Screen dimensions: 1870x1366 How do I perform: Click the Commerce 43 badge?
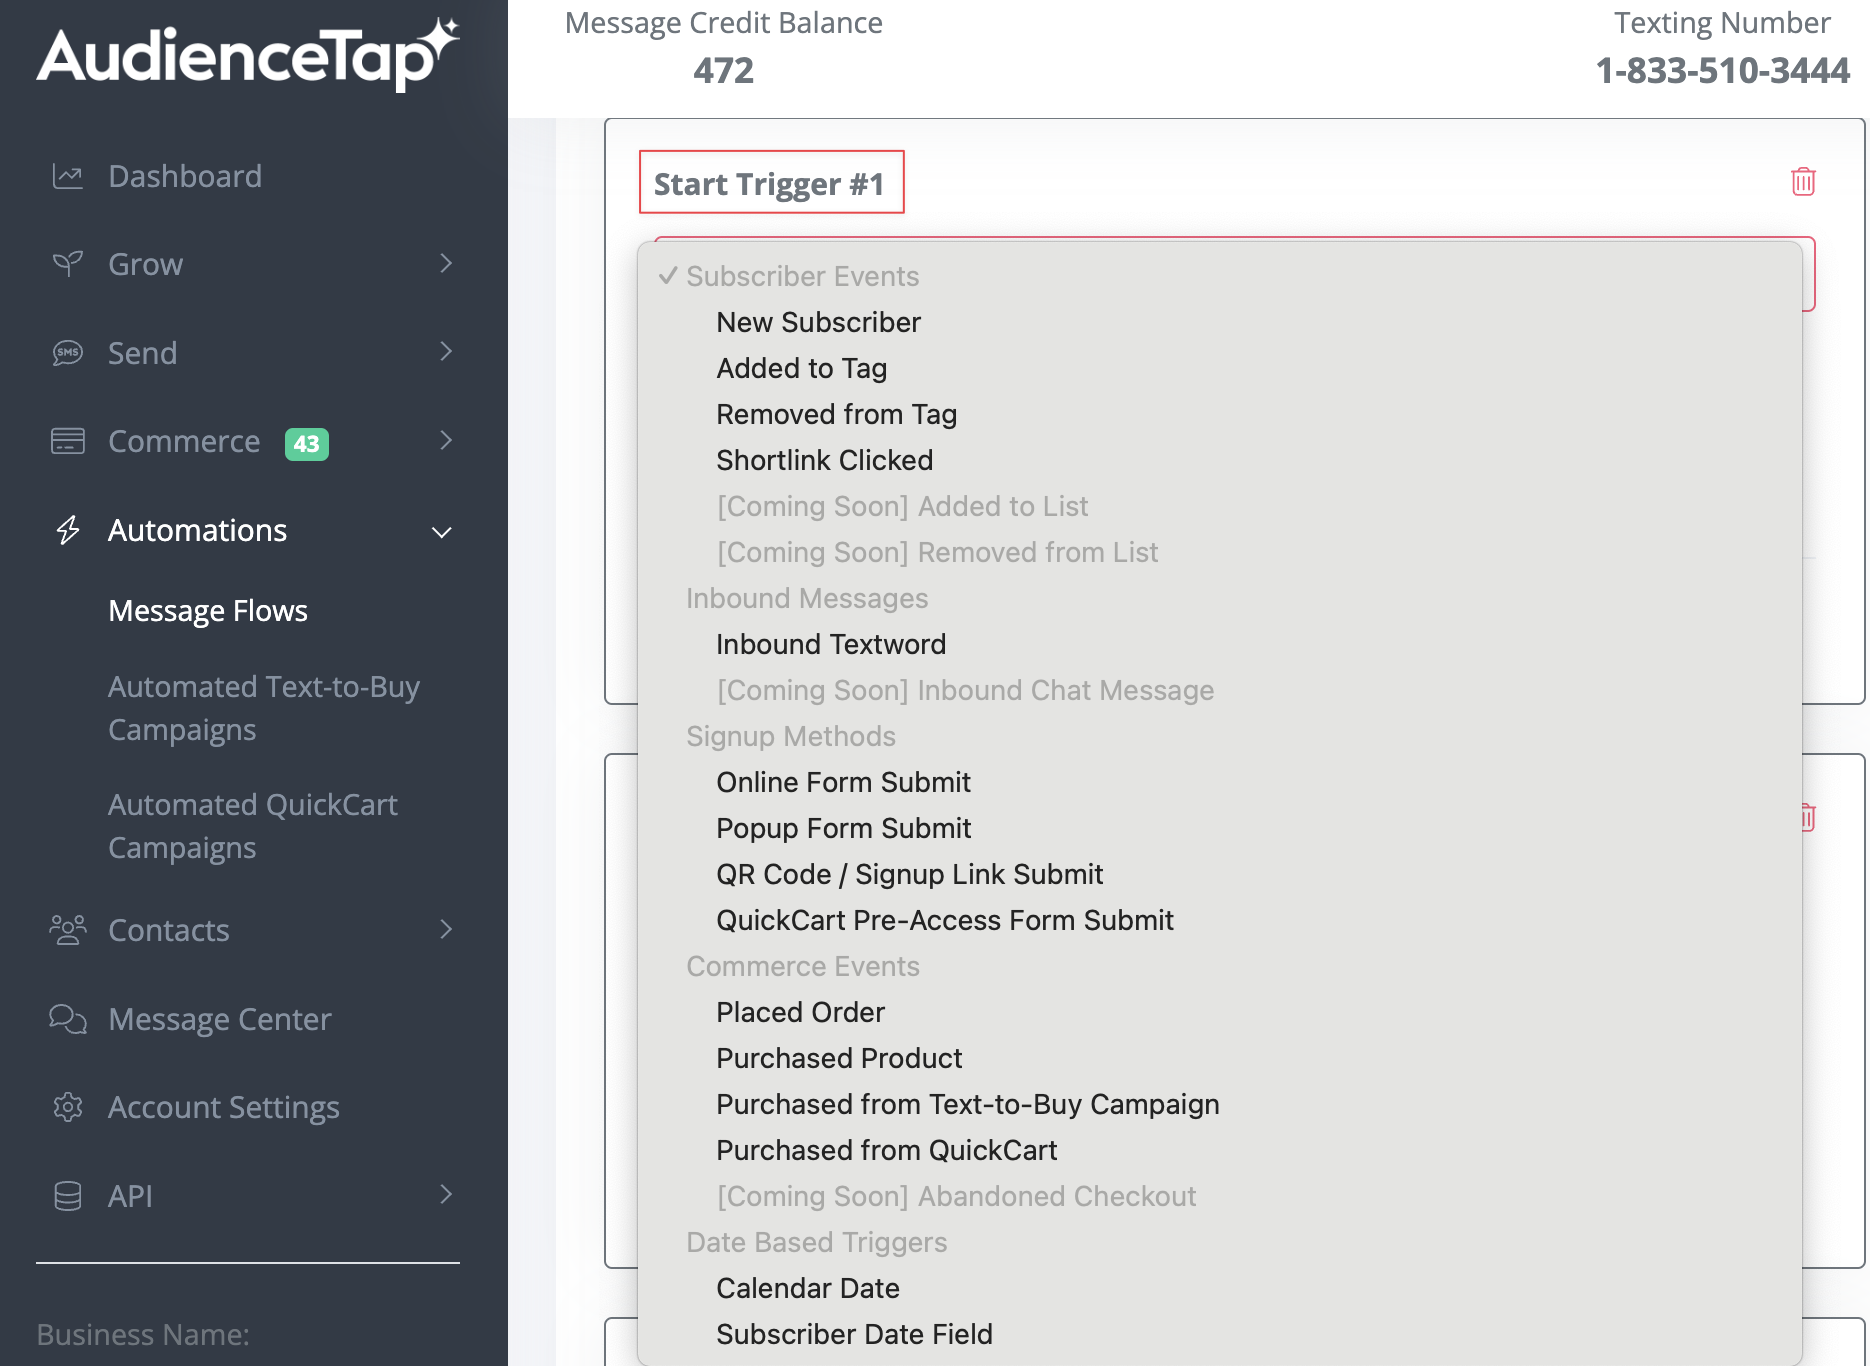(308, 442)
